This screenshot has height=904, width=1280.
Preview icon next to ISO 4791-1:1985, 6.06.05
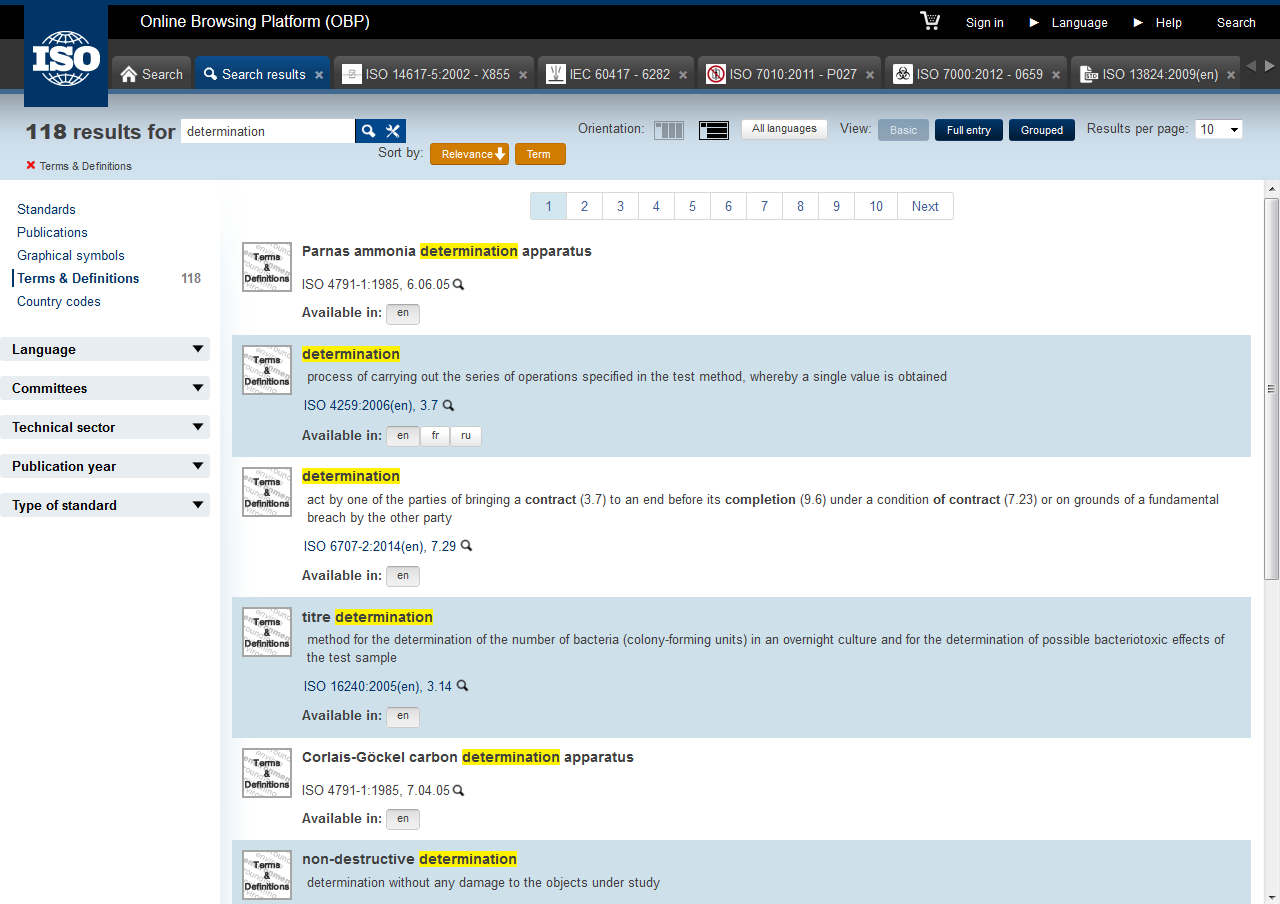pos(459,285)
